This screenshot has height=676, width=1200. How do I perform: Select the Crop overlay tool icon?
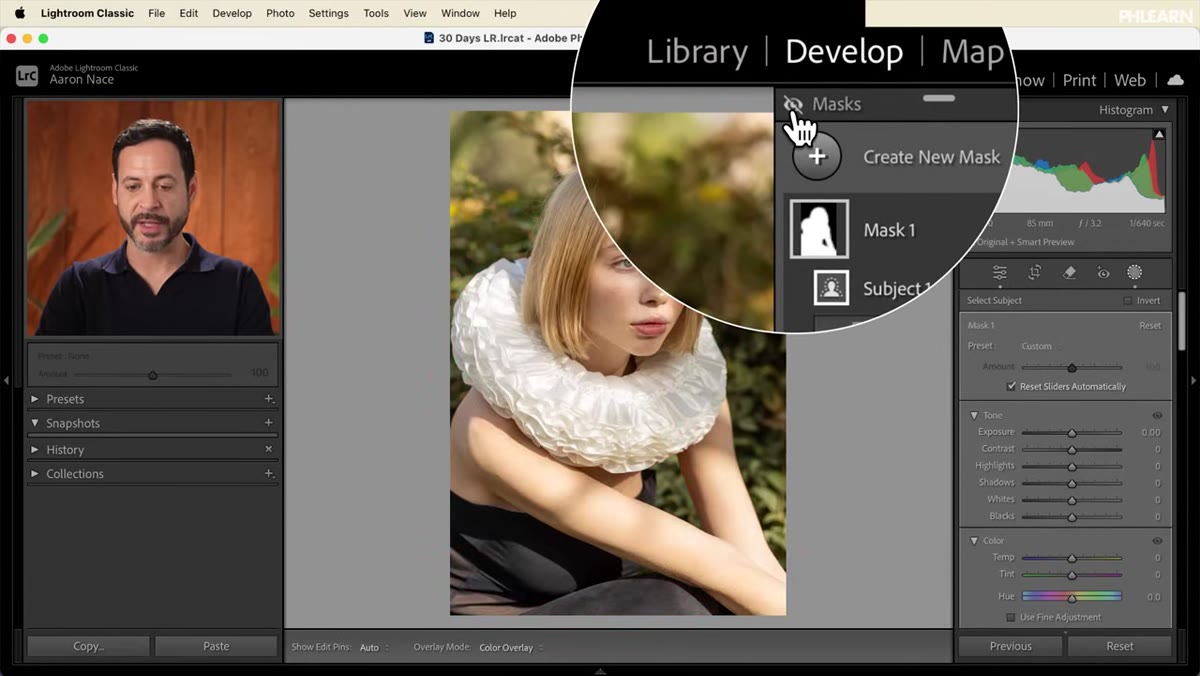[x=1035, y=273]
